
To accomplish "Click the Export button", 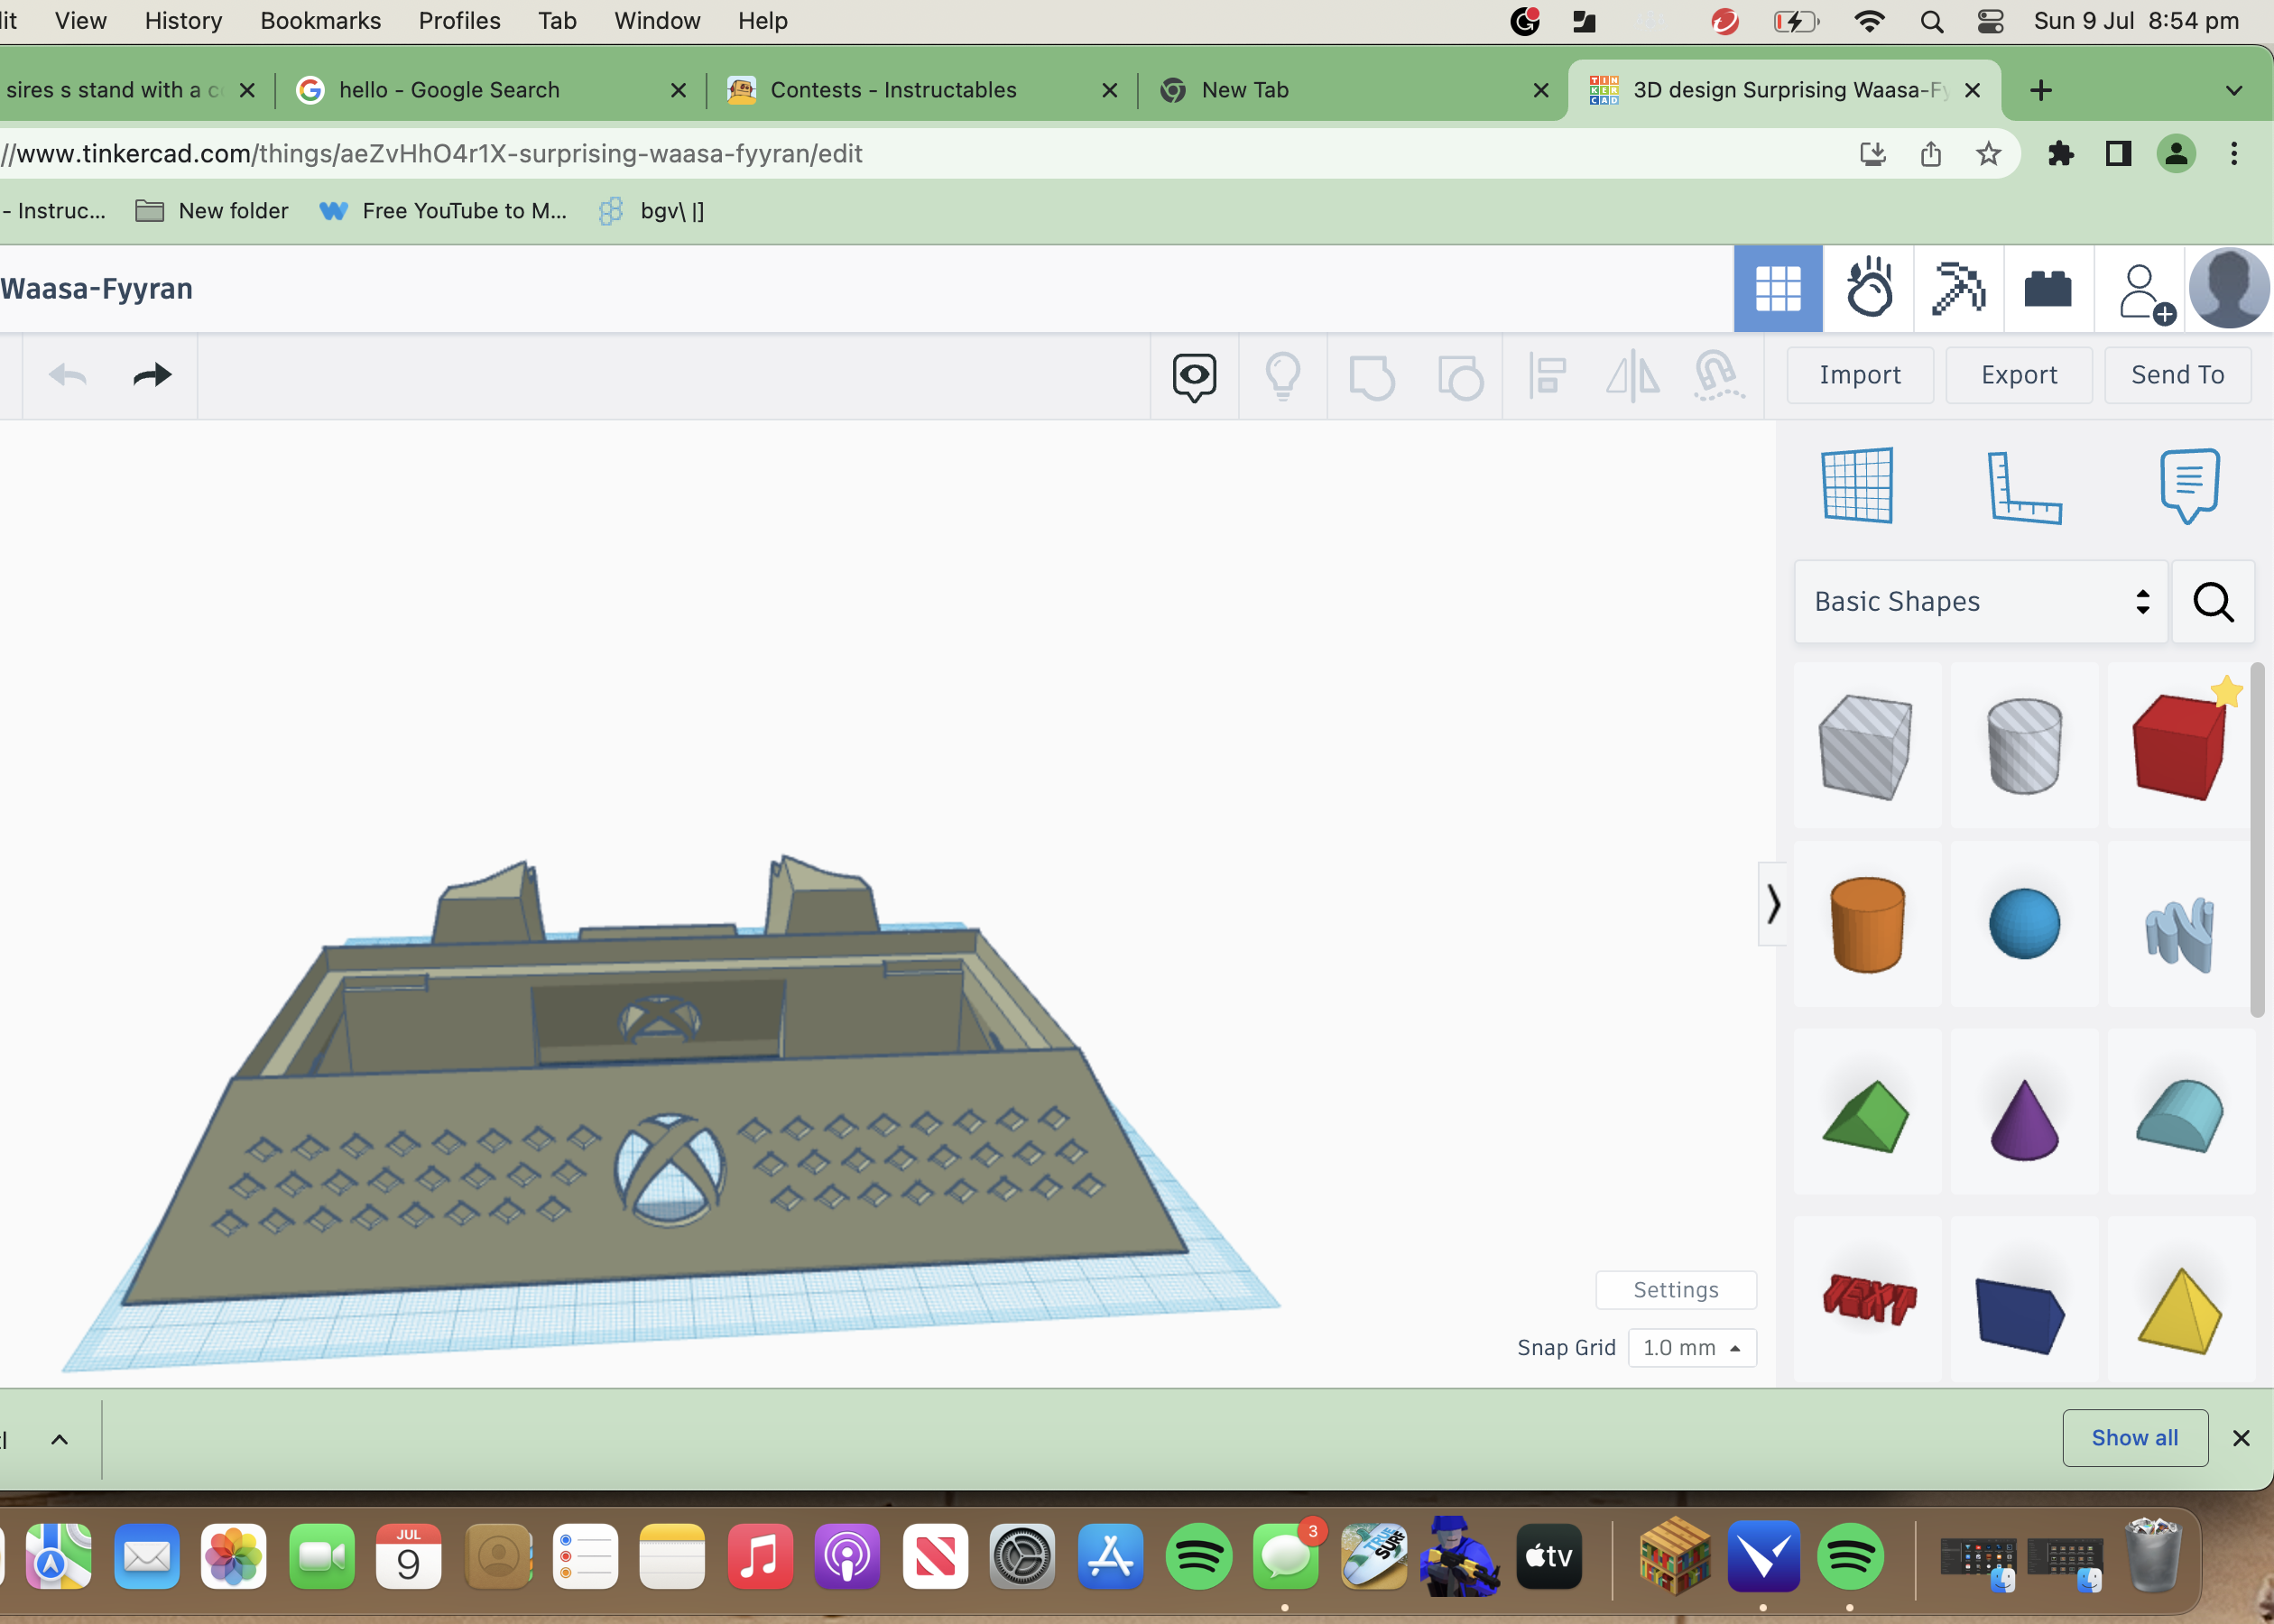I will pos(2018,375).
